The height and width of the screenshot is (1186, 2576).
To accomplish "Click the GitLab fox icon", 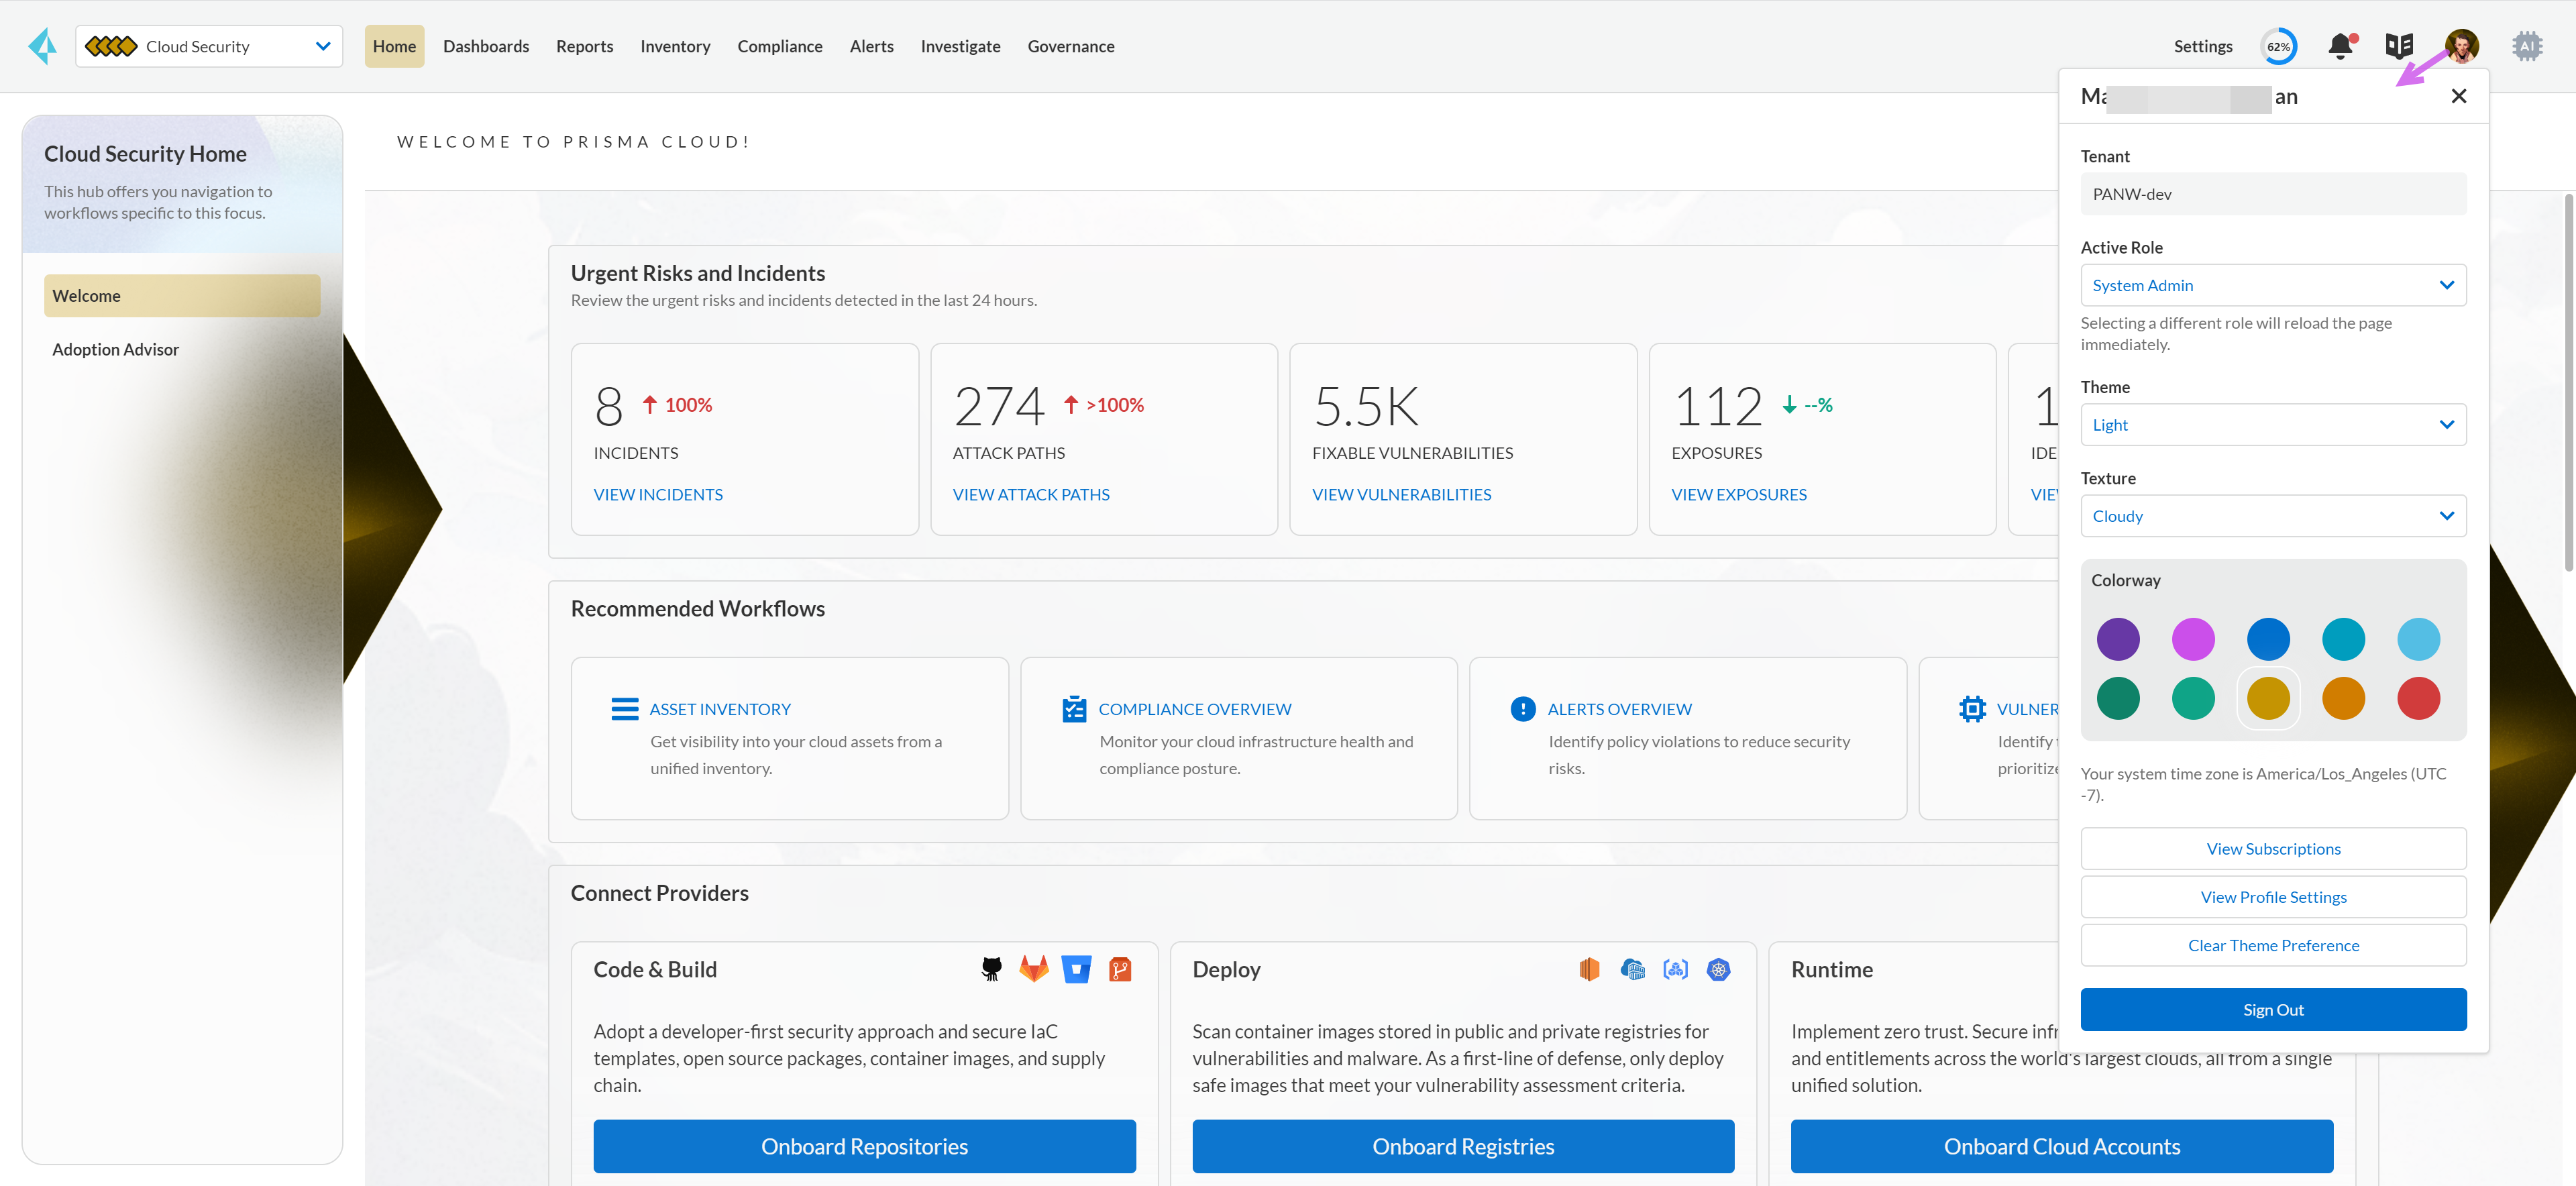I will pyautogui.click(x=1034, y=969).
